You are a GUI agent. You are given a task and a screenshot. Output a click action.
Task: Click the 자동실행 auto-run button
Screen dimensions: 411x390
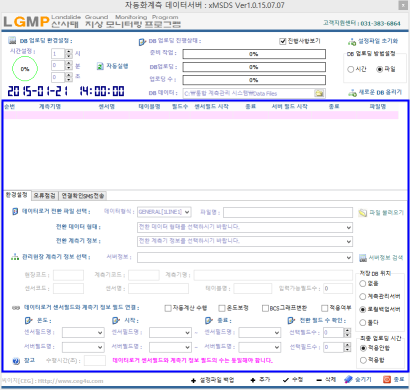pyautogui.click(x=112, y=66)
